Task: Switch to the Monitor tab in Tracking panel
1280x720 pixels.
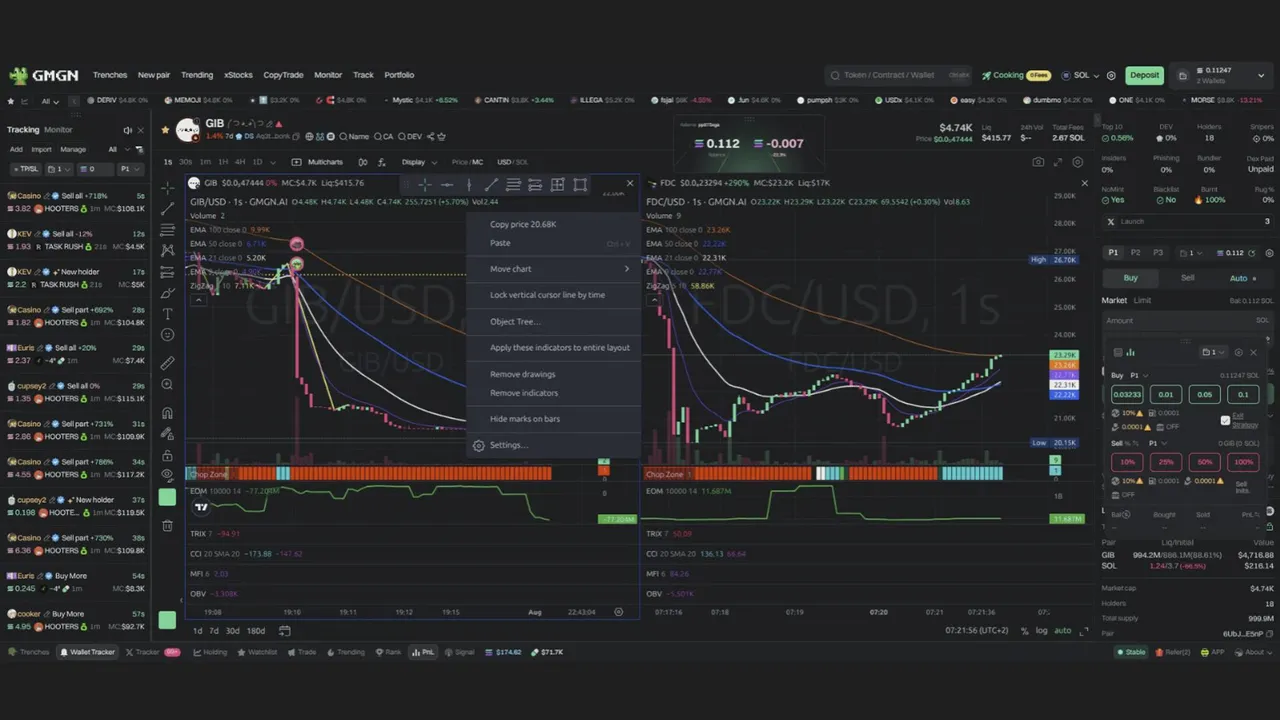Action: coord(58,130)
